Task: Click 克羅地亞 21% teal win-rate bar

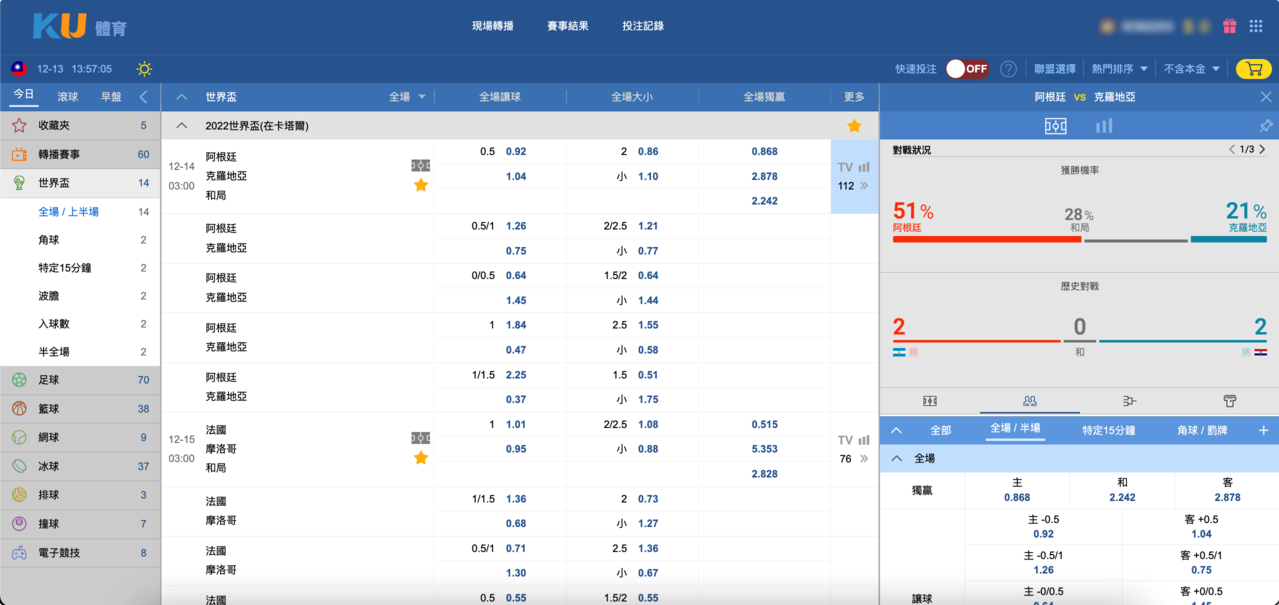Action: coord(1228,239)
